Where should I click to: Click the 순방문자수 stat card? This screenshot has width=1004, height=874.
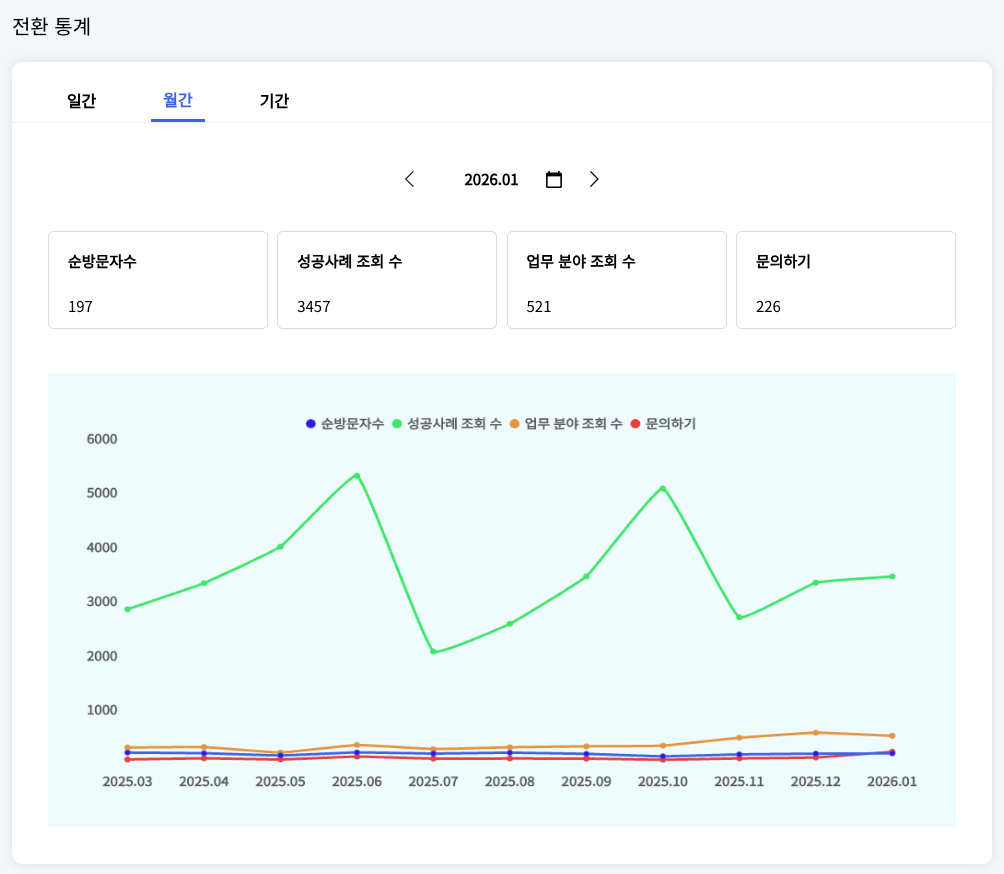[158, 280]
